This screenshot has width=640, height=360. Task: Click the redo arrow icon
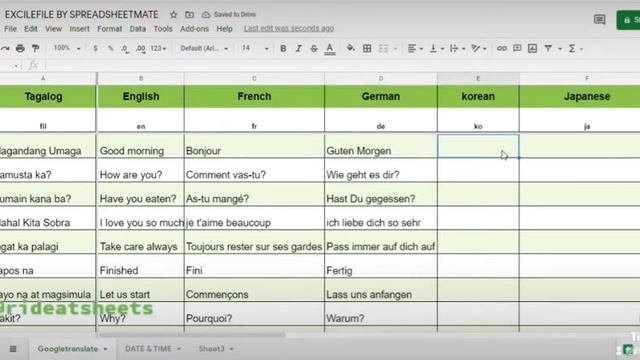tap(5, 49)
